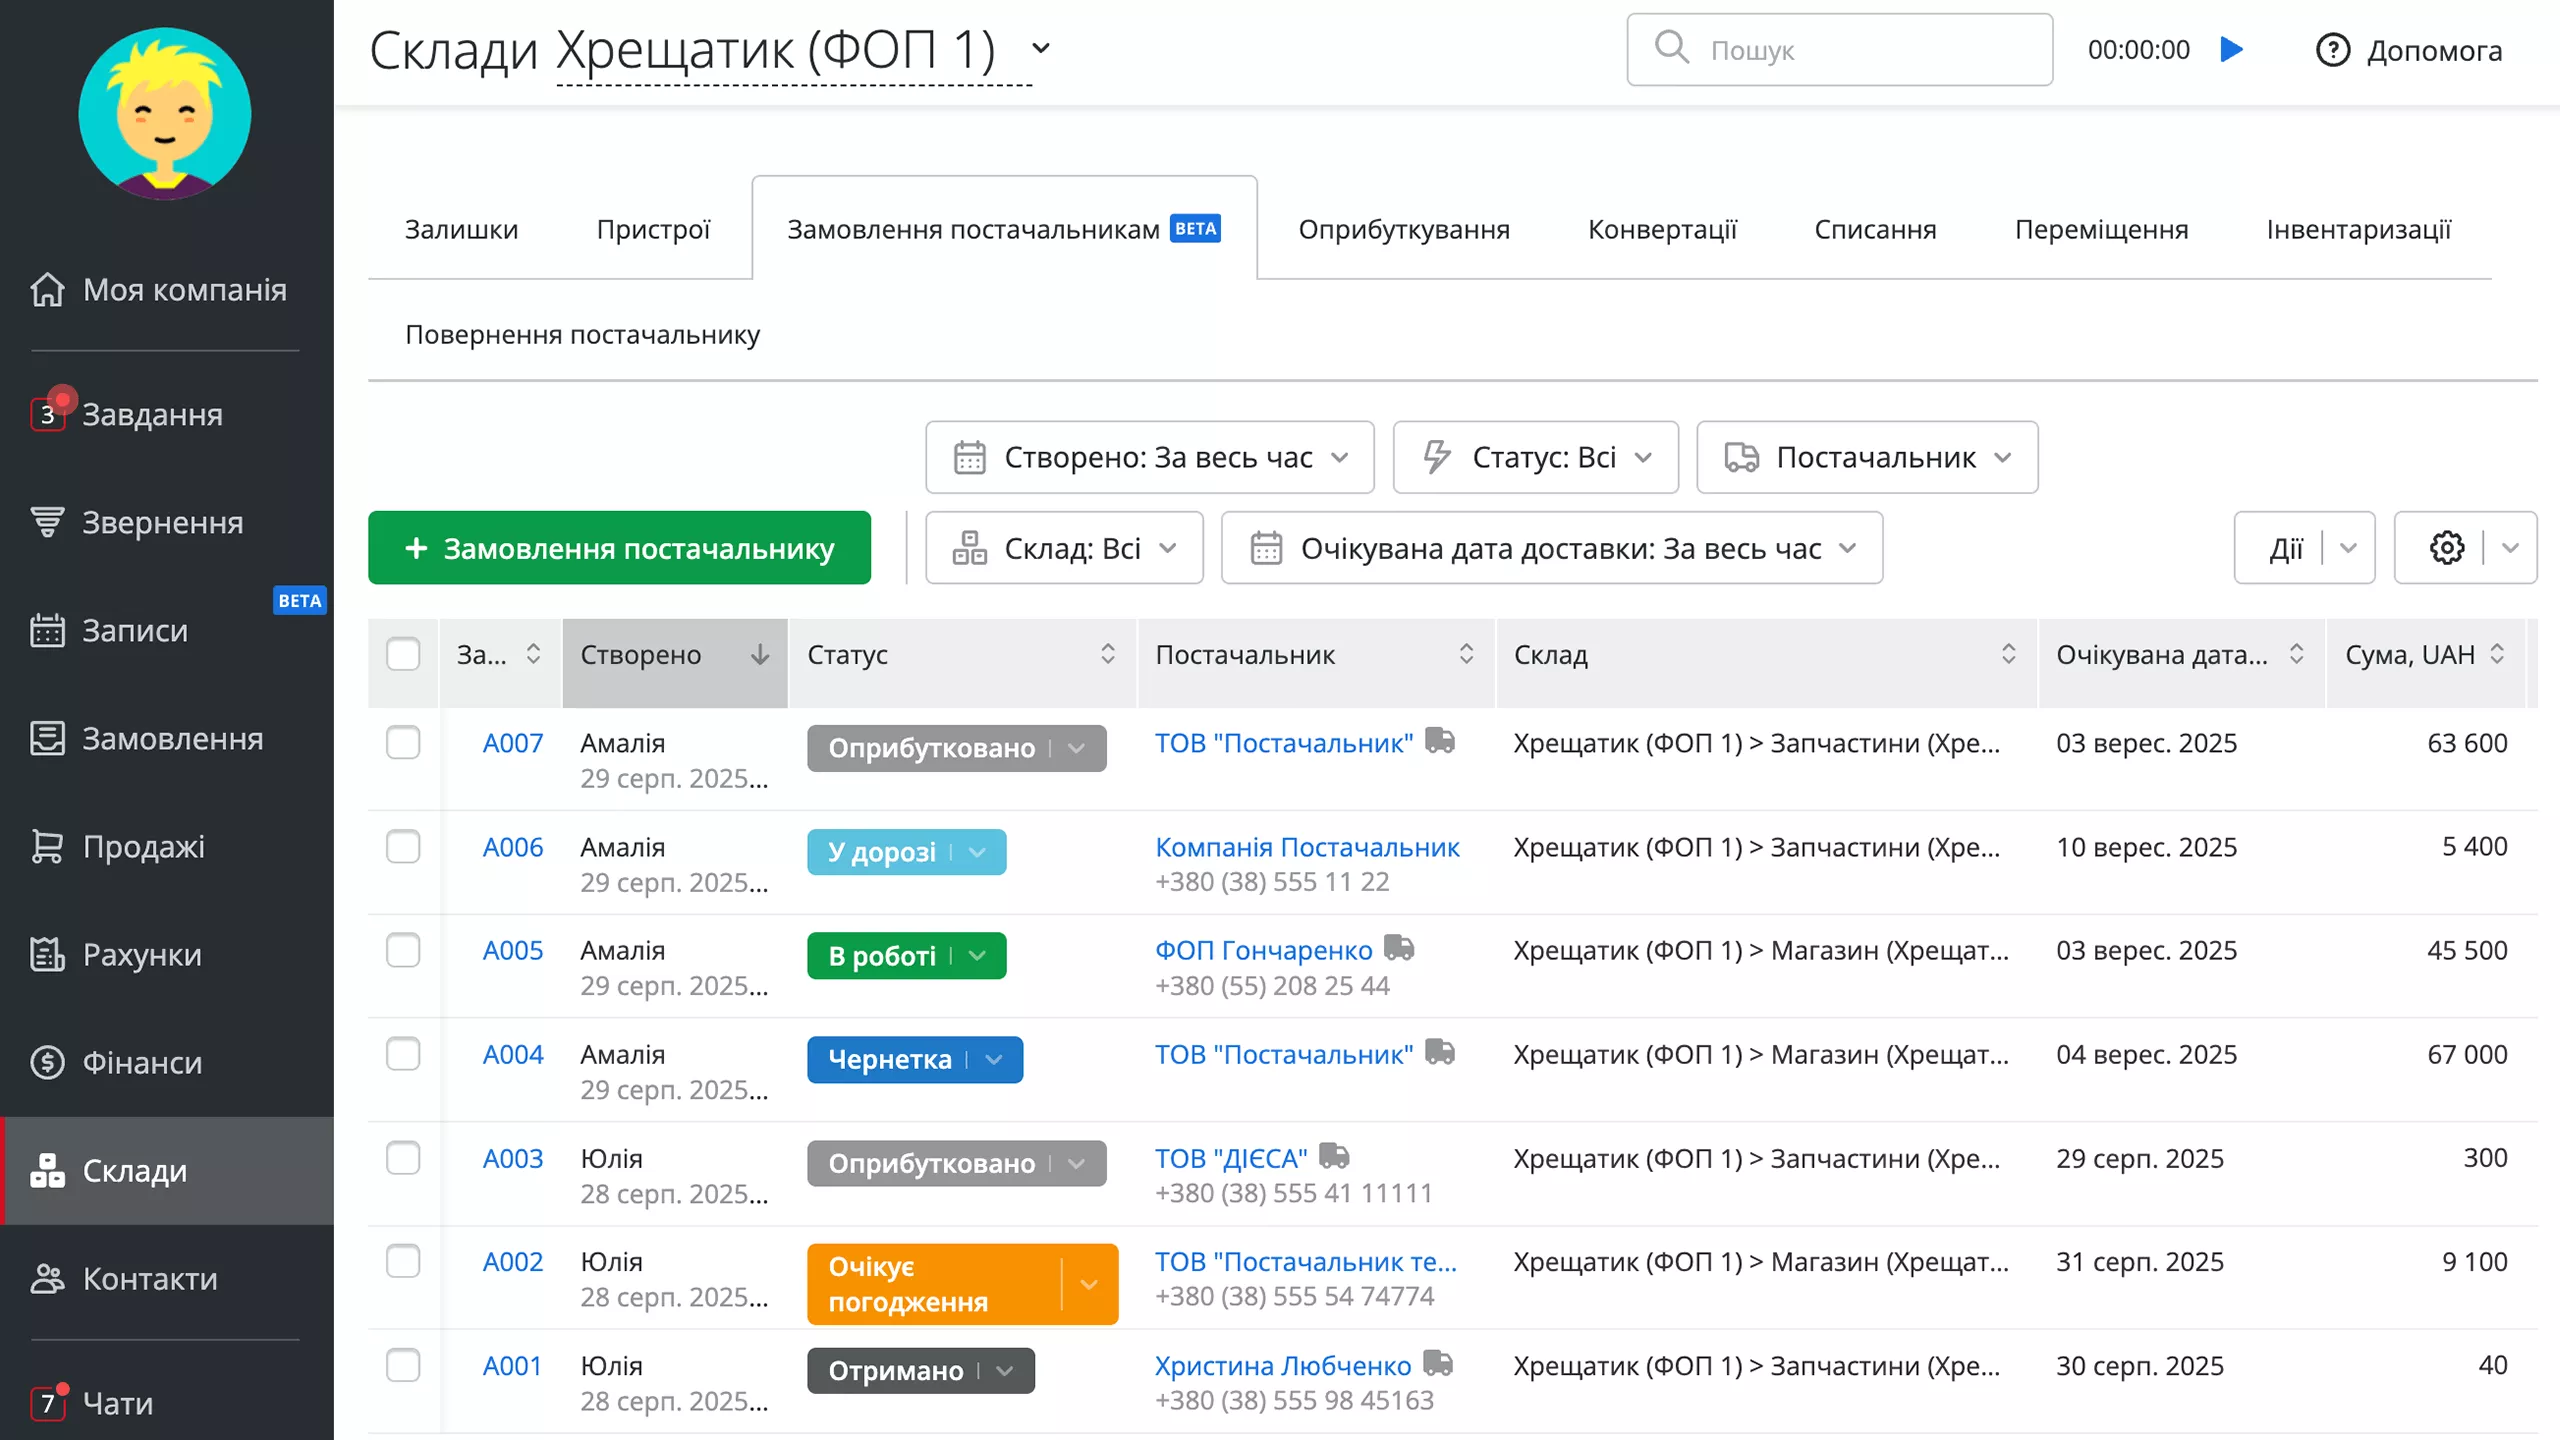This screenshot has height=1440, width=2560.
Task: Open the Статус: Всі filter dropdown
Action: tap(1536, 457)
